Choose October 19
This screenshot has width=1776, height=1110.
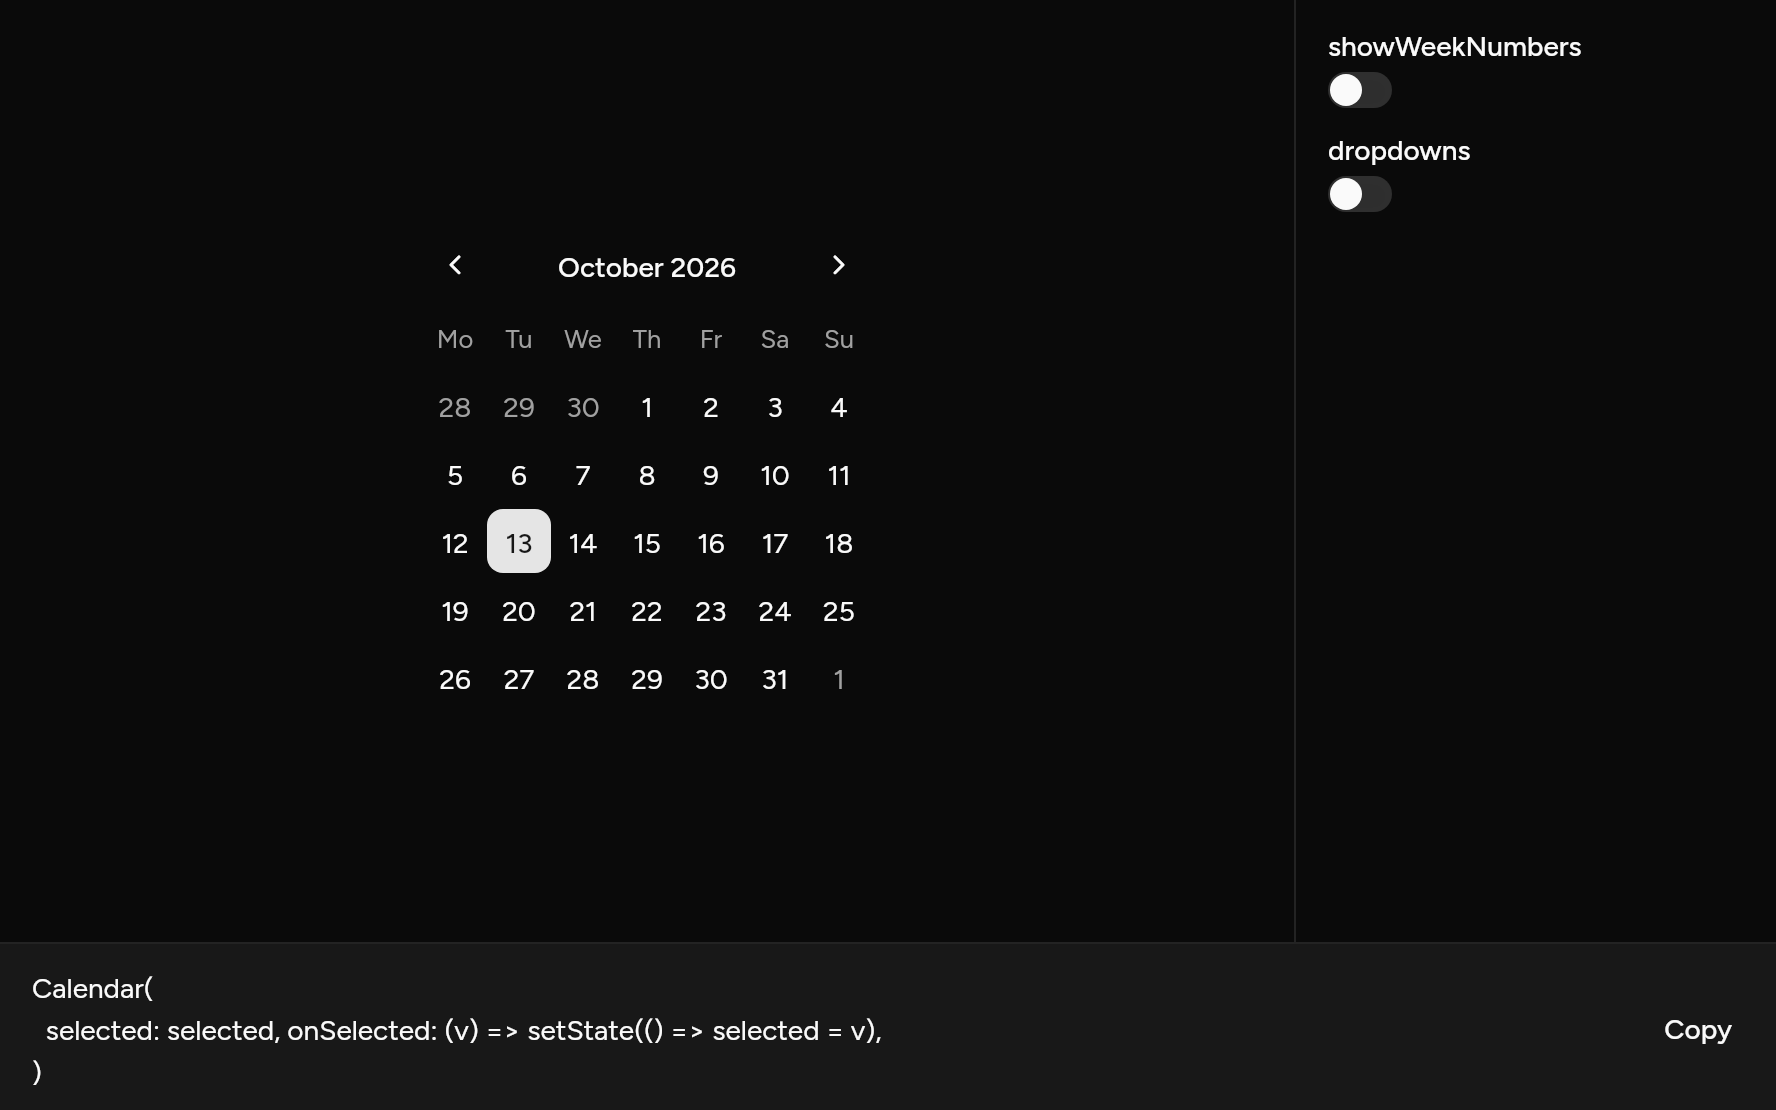[455, 611]
